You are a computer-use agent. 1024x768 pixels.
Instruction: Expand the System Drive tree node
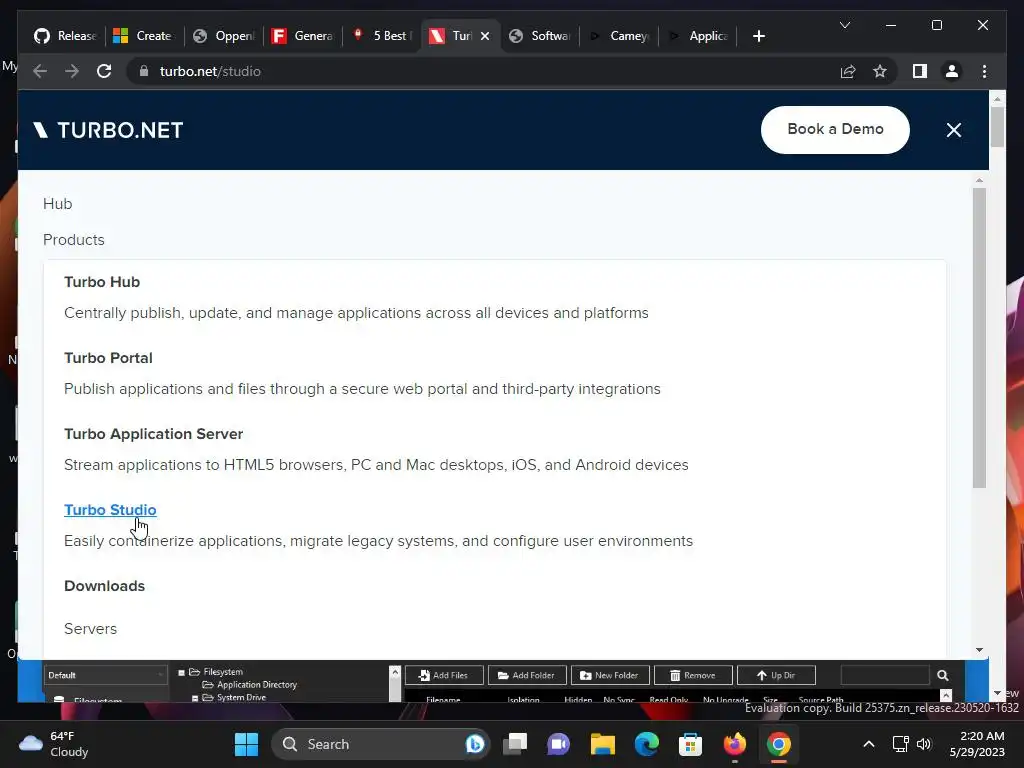(195, 698)
